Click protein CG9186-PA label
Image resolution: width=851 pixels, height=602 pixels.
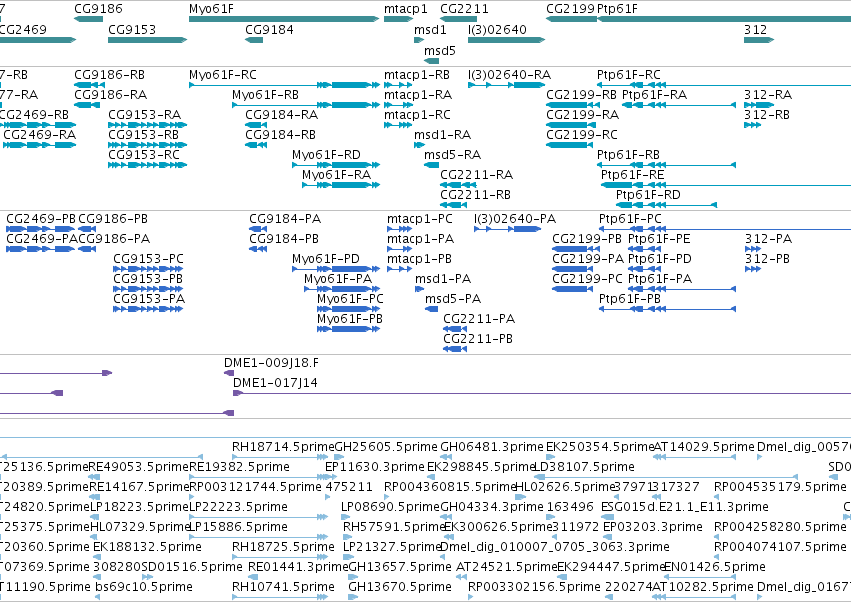(x=114, y=238)
